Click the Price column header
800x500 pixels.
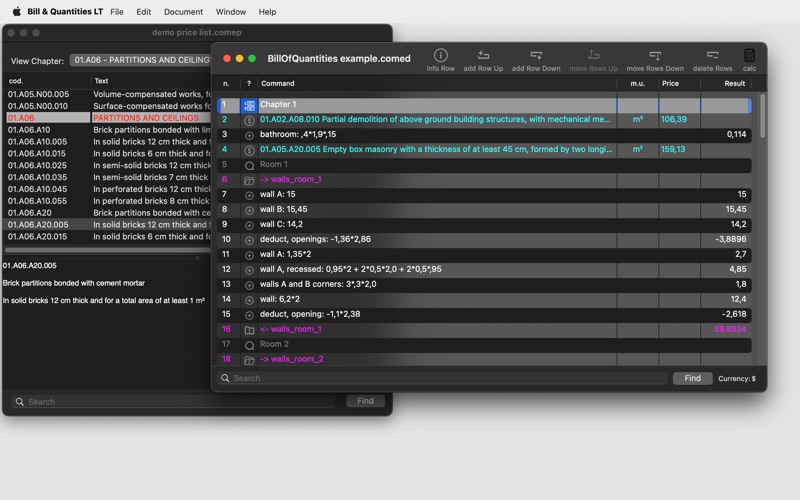click(x=679, y=83)
